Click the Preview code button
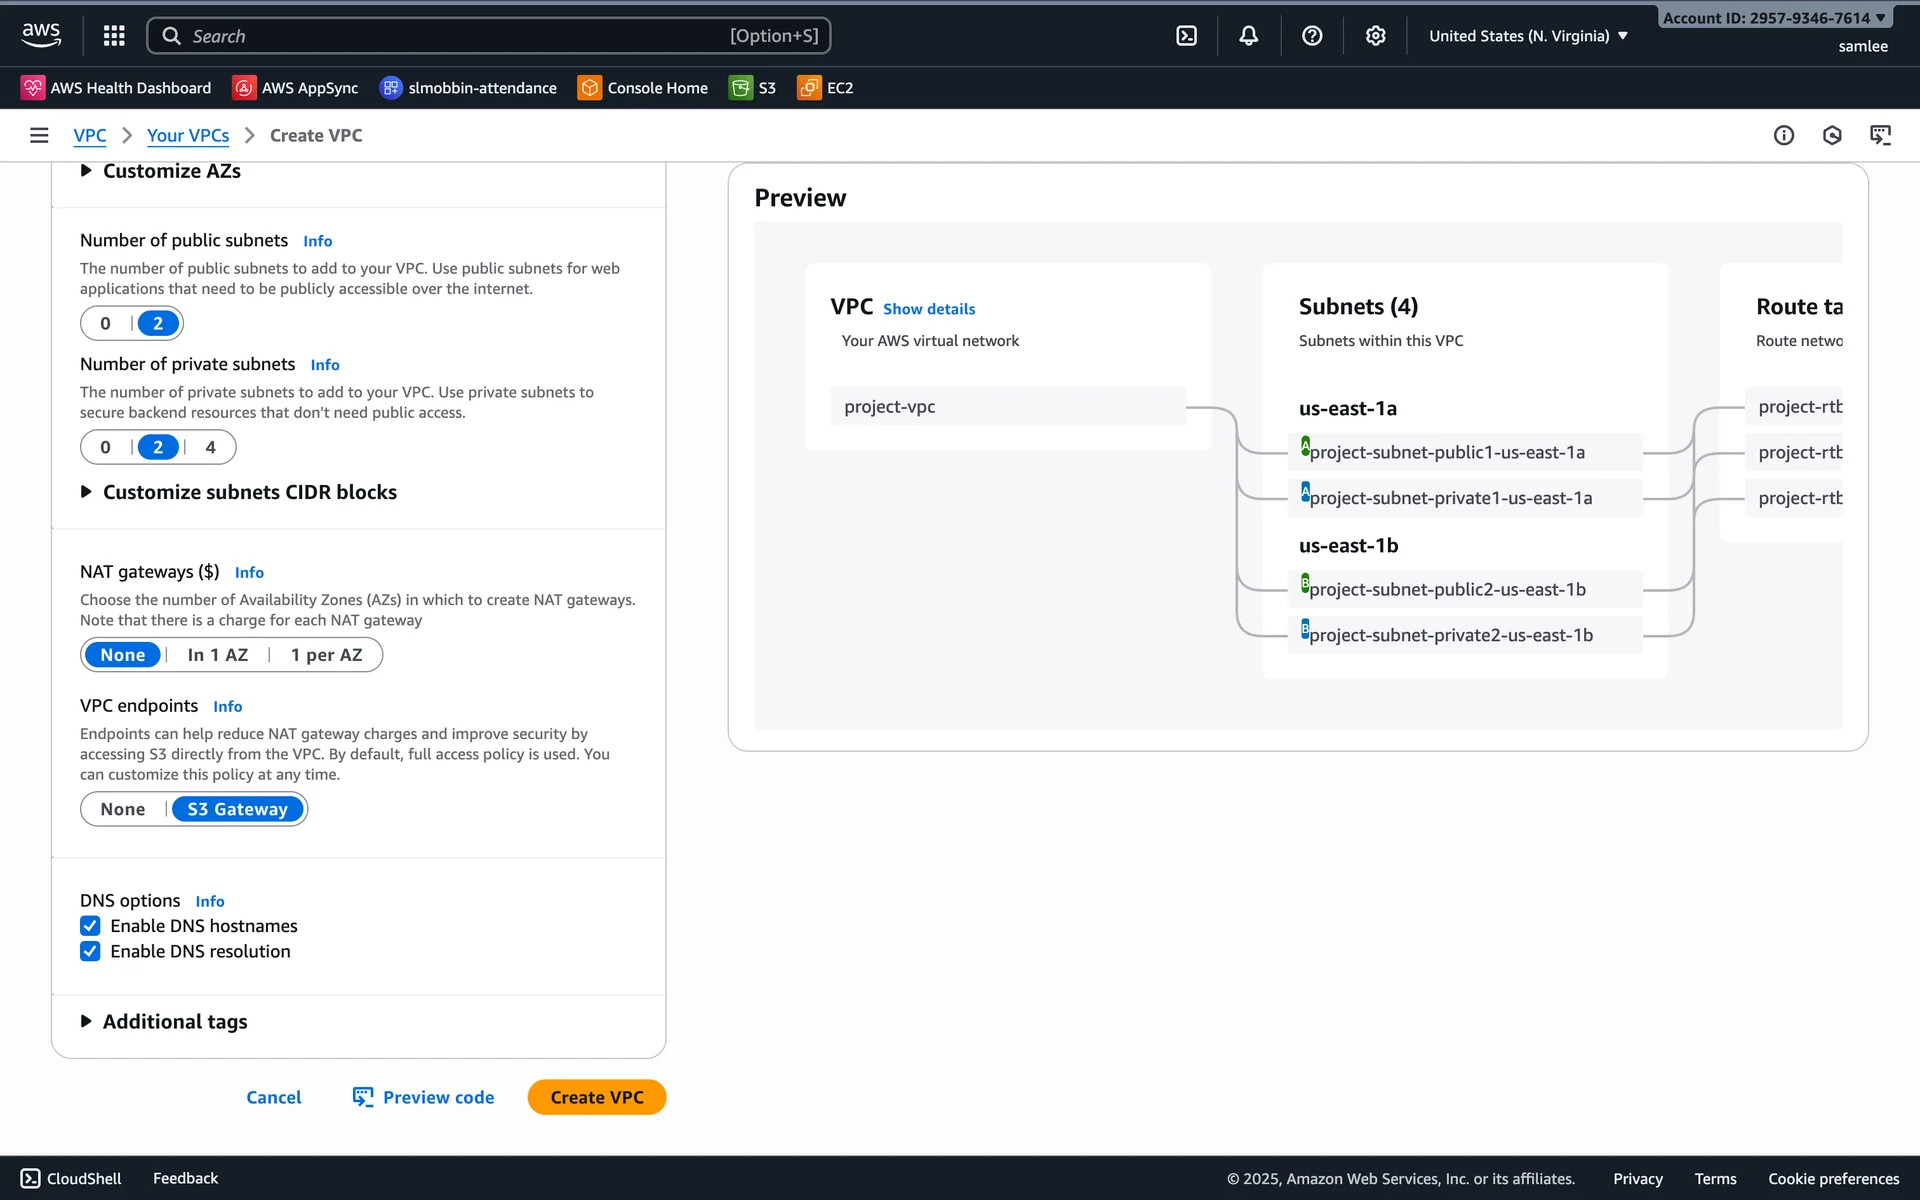 pos(423,1097)
